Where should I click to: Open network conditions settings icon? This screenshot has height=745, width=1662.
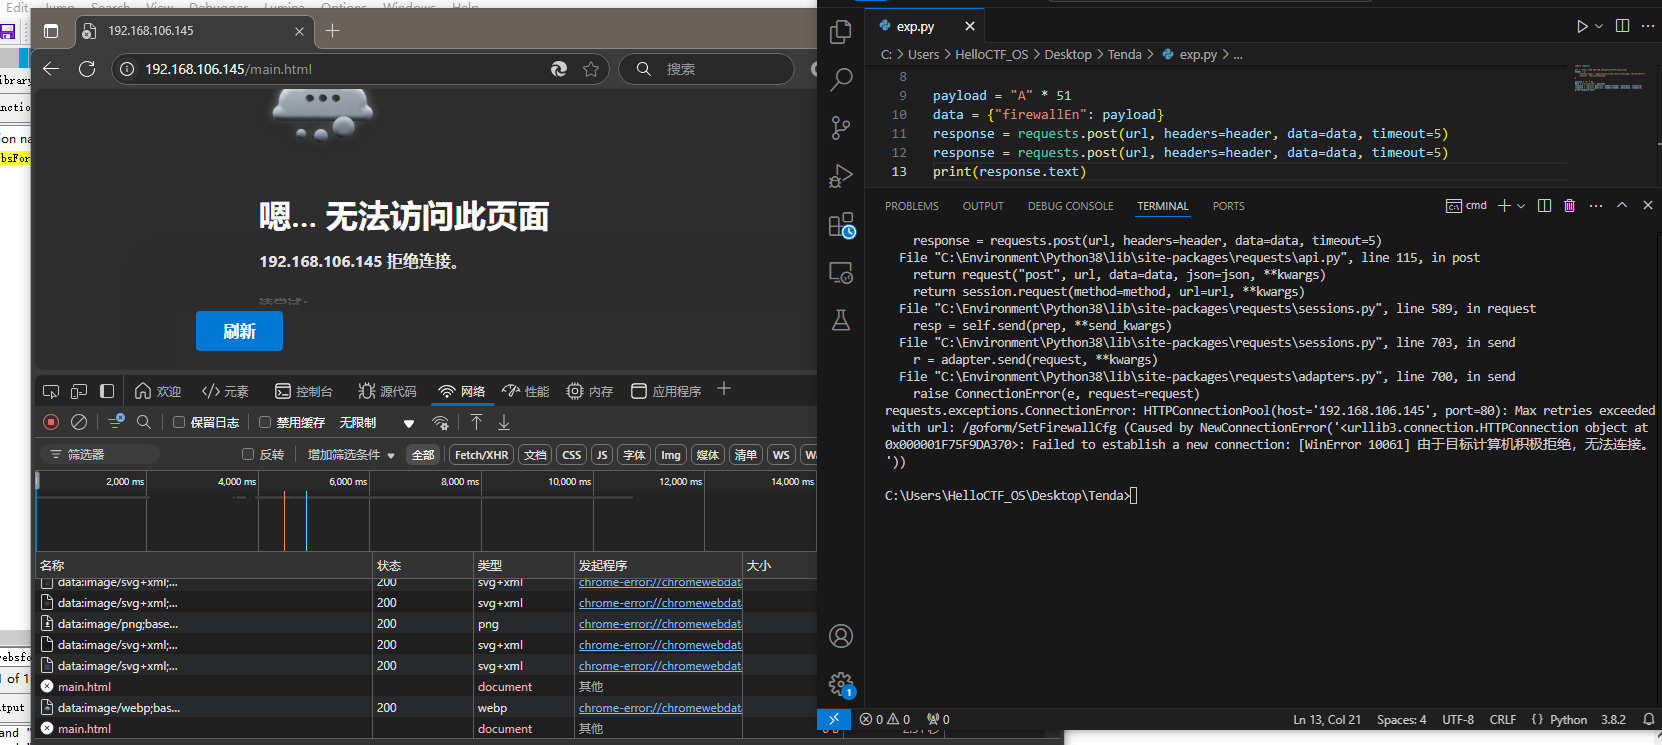[x=440, y=422]
